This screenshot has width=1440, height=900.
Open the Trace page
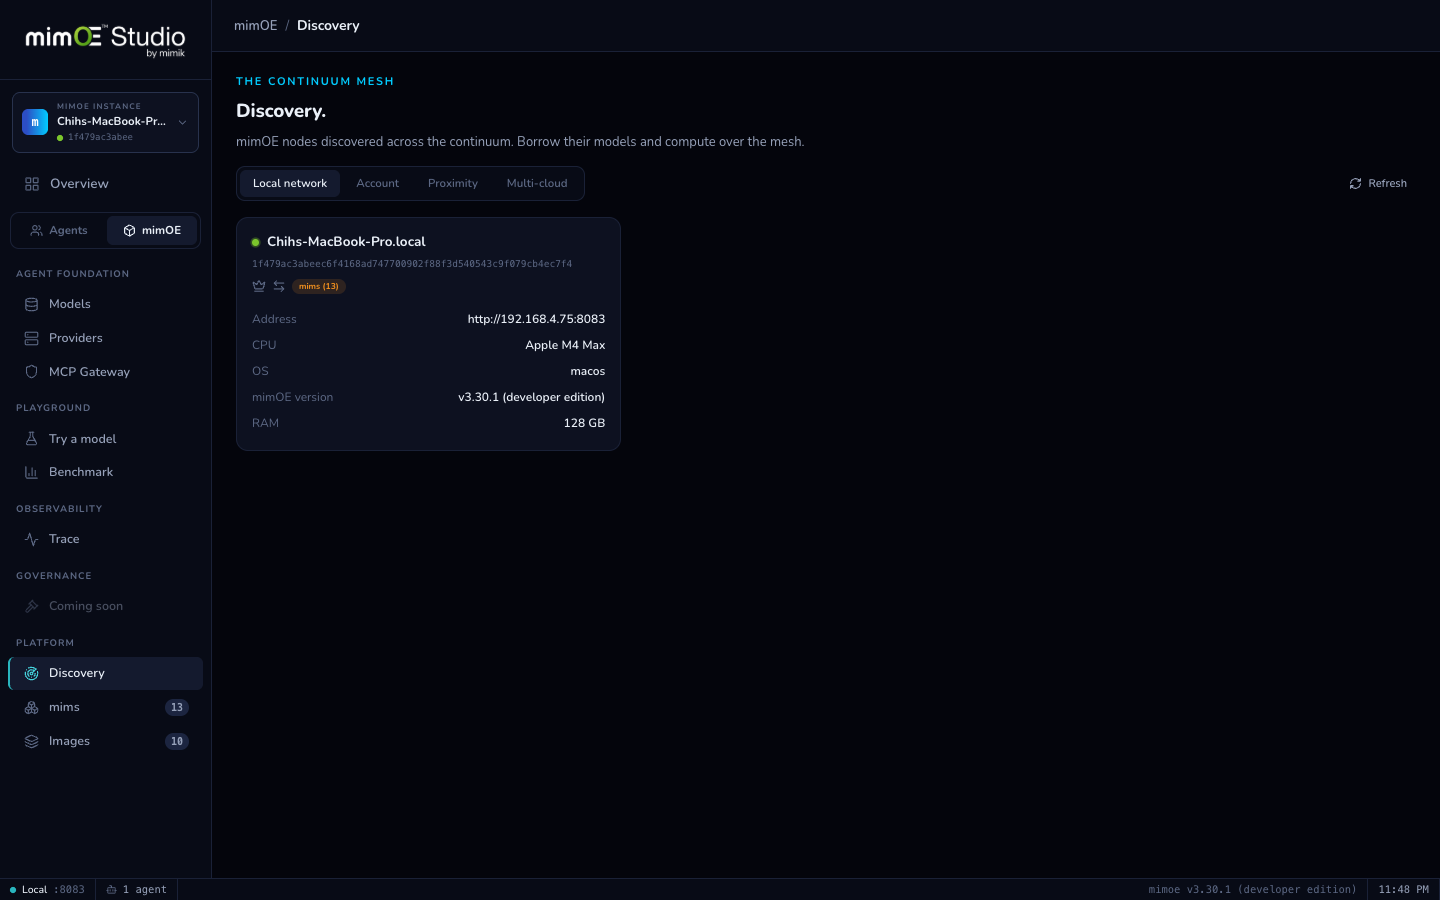tap(105, 539)
